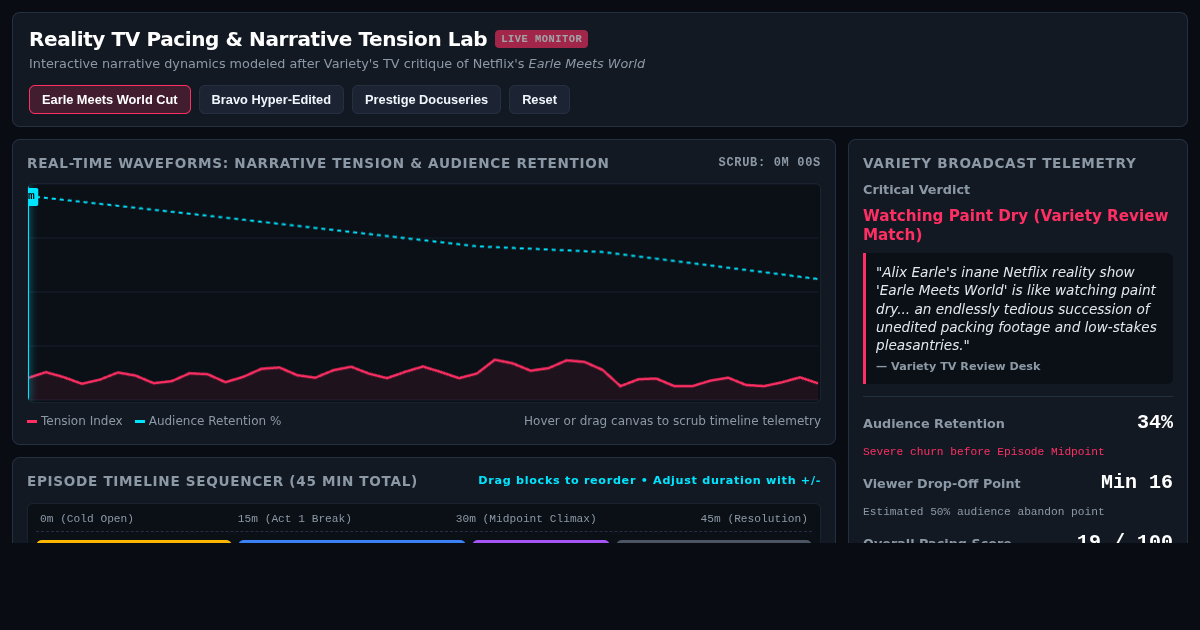Click 'Drag blocks to reorder' hint text
Viewport: 1200px width, 630px height.
tap(649, 480)
